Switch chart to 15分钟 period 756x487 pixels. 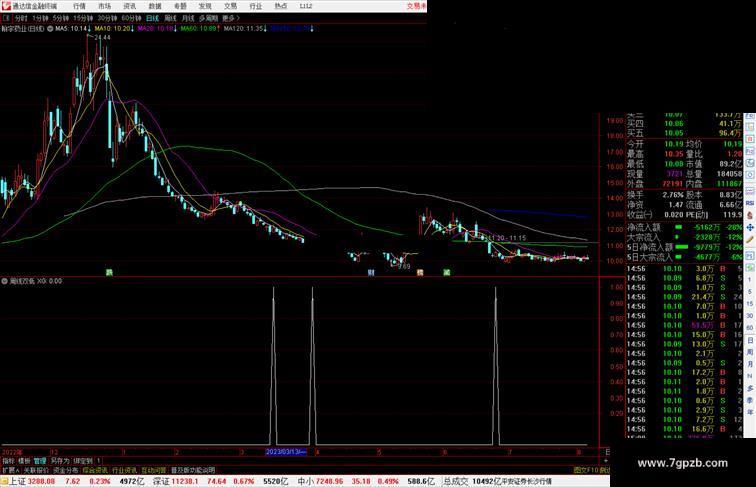click(83, 18)
